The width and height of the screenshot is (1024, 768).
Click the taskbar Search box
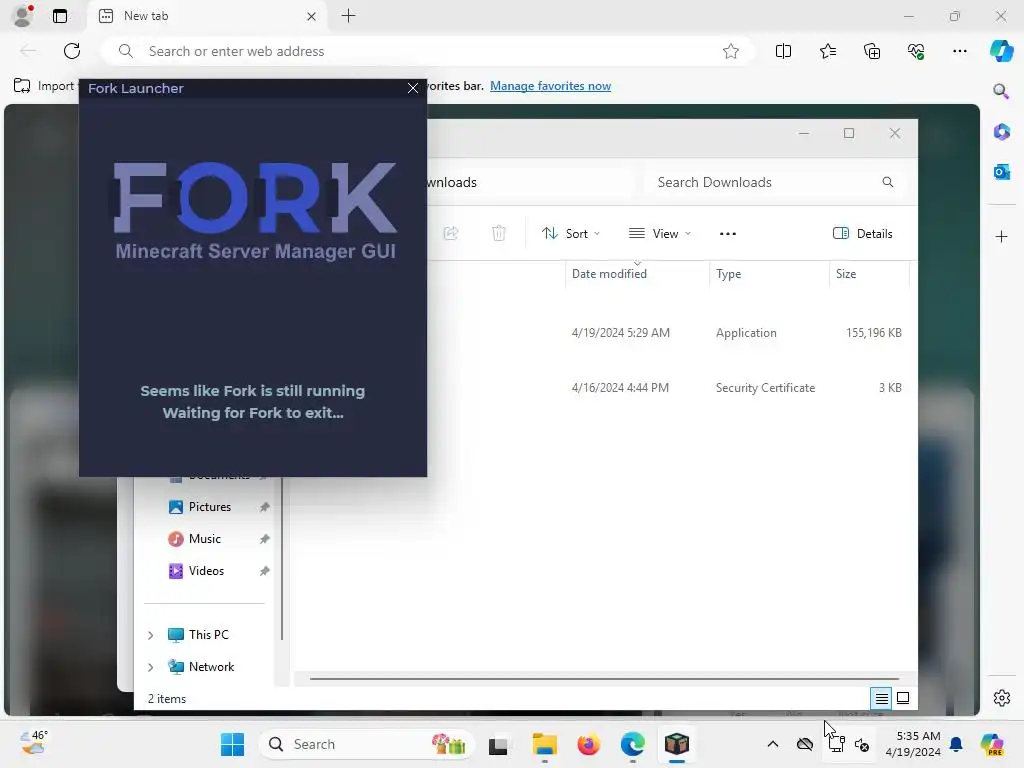pos(366,744)
